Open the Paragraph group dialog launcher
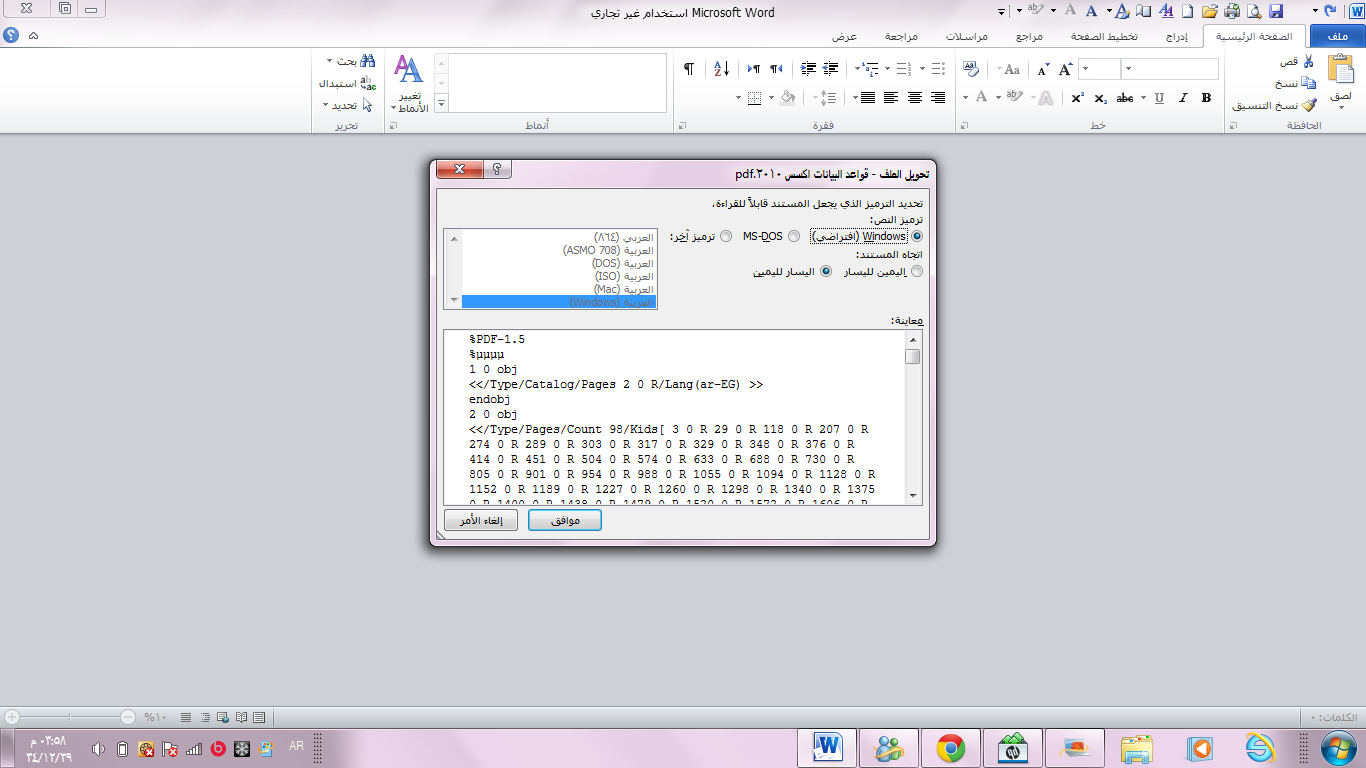 (682, 126)
